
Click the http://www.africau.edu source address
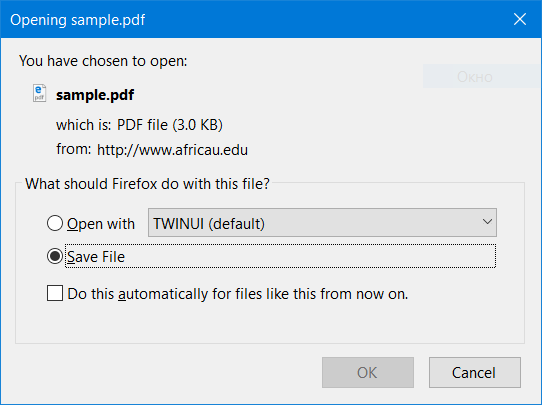[172, 150]
